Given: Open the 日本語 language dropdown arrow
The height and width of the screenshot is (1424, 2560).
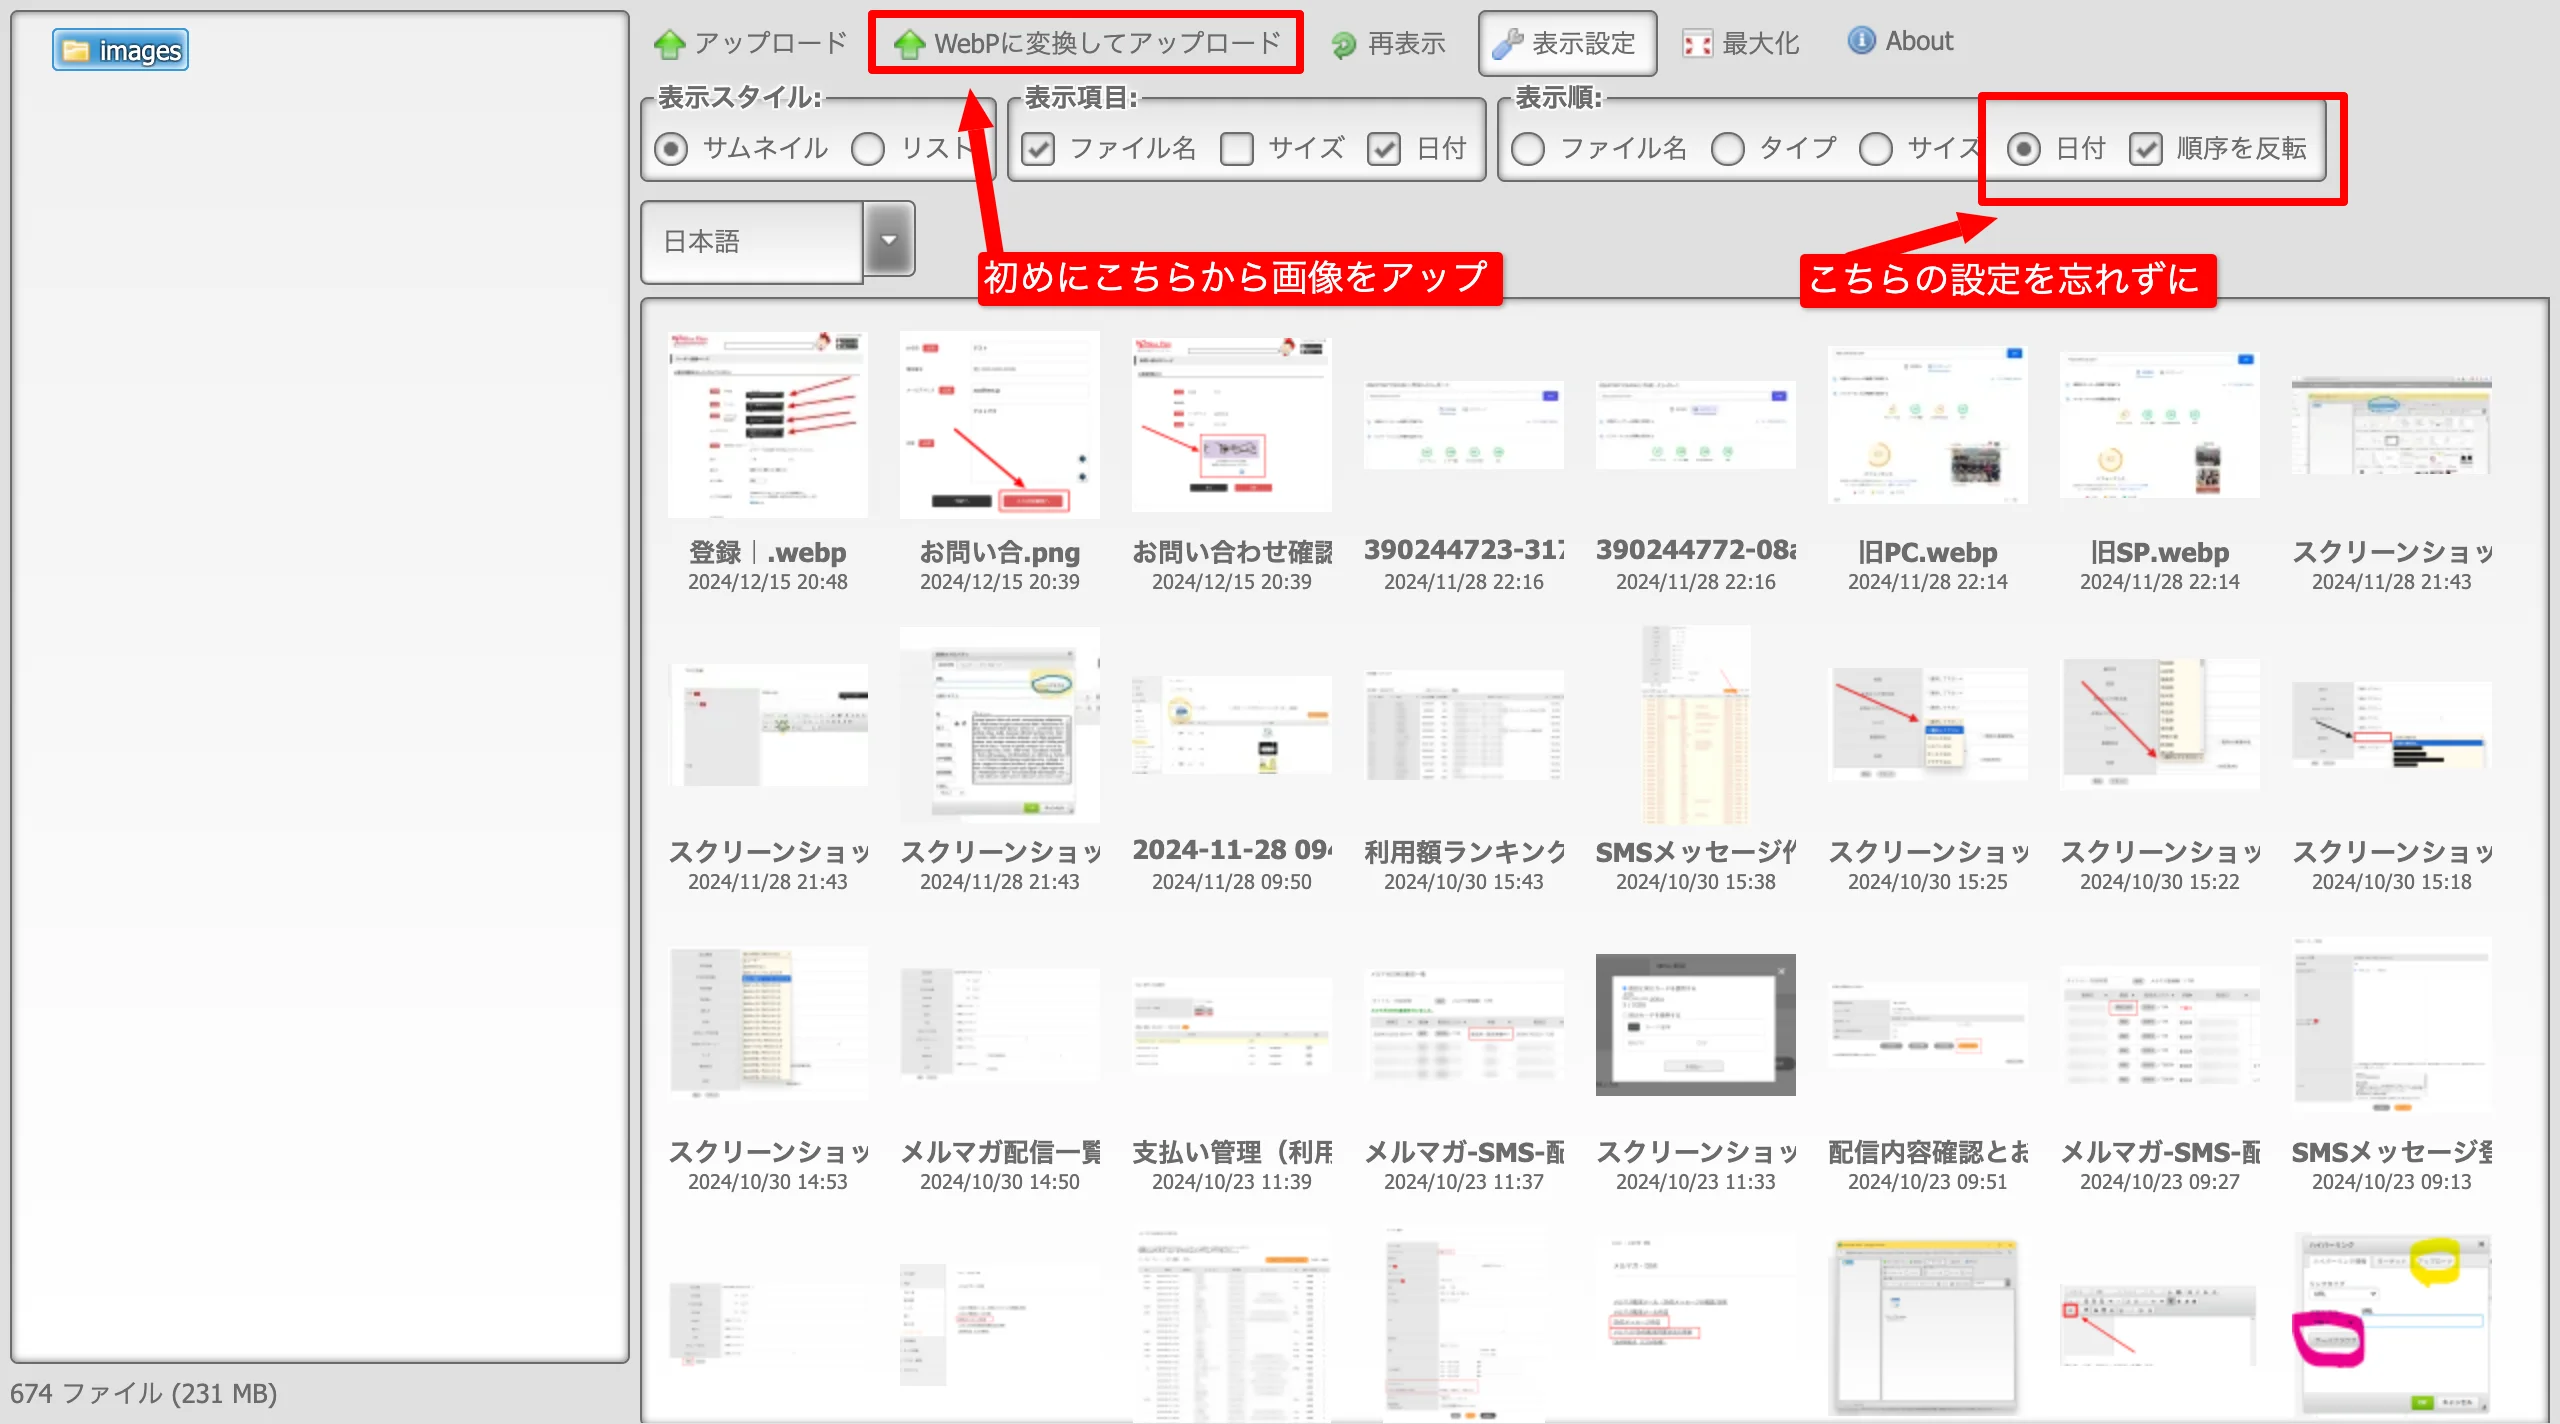Looking at the screenshot, I should click(x=889, y=240).
